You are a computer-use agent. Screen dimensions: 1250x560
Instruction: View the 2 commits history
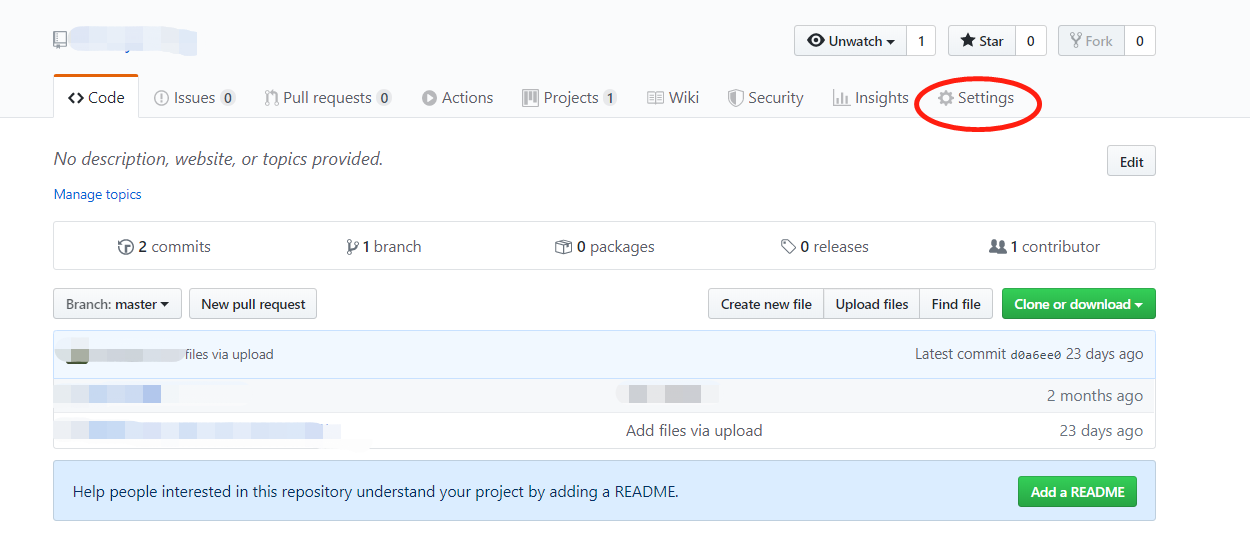point(164,246)
